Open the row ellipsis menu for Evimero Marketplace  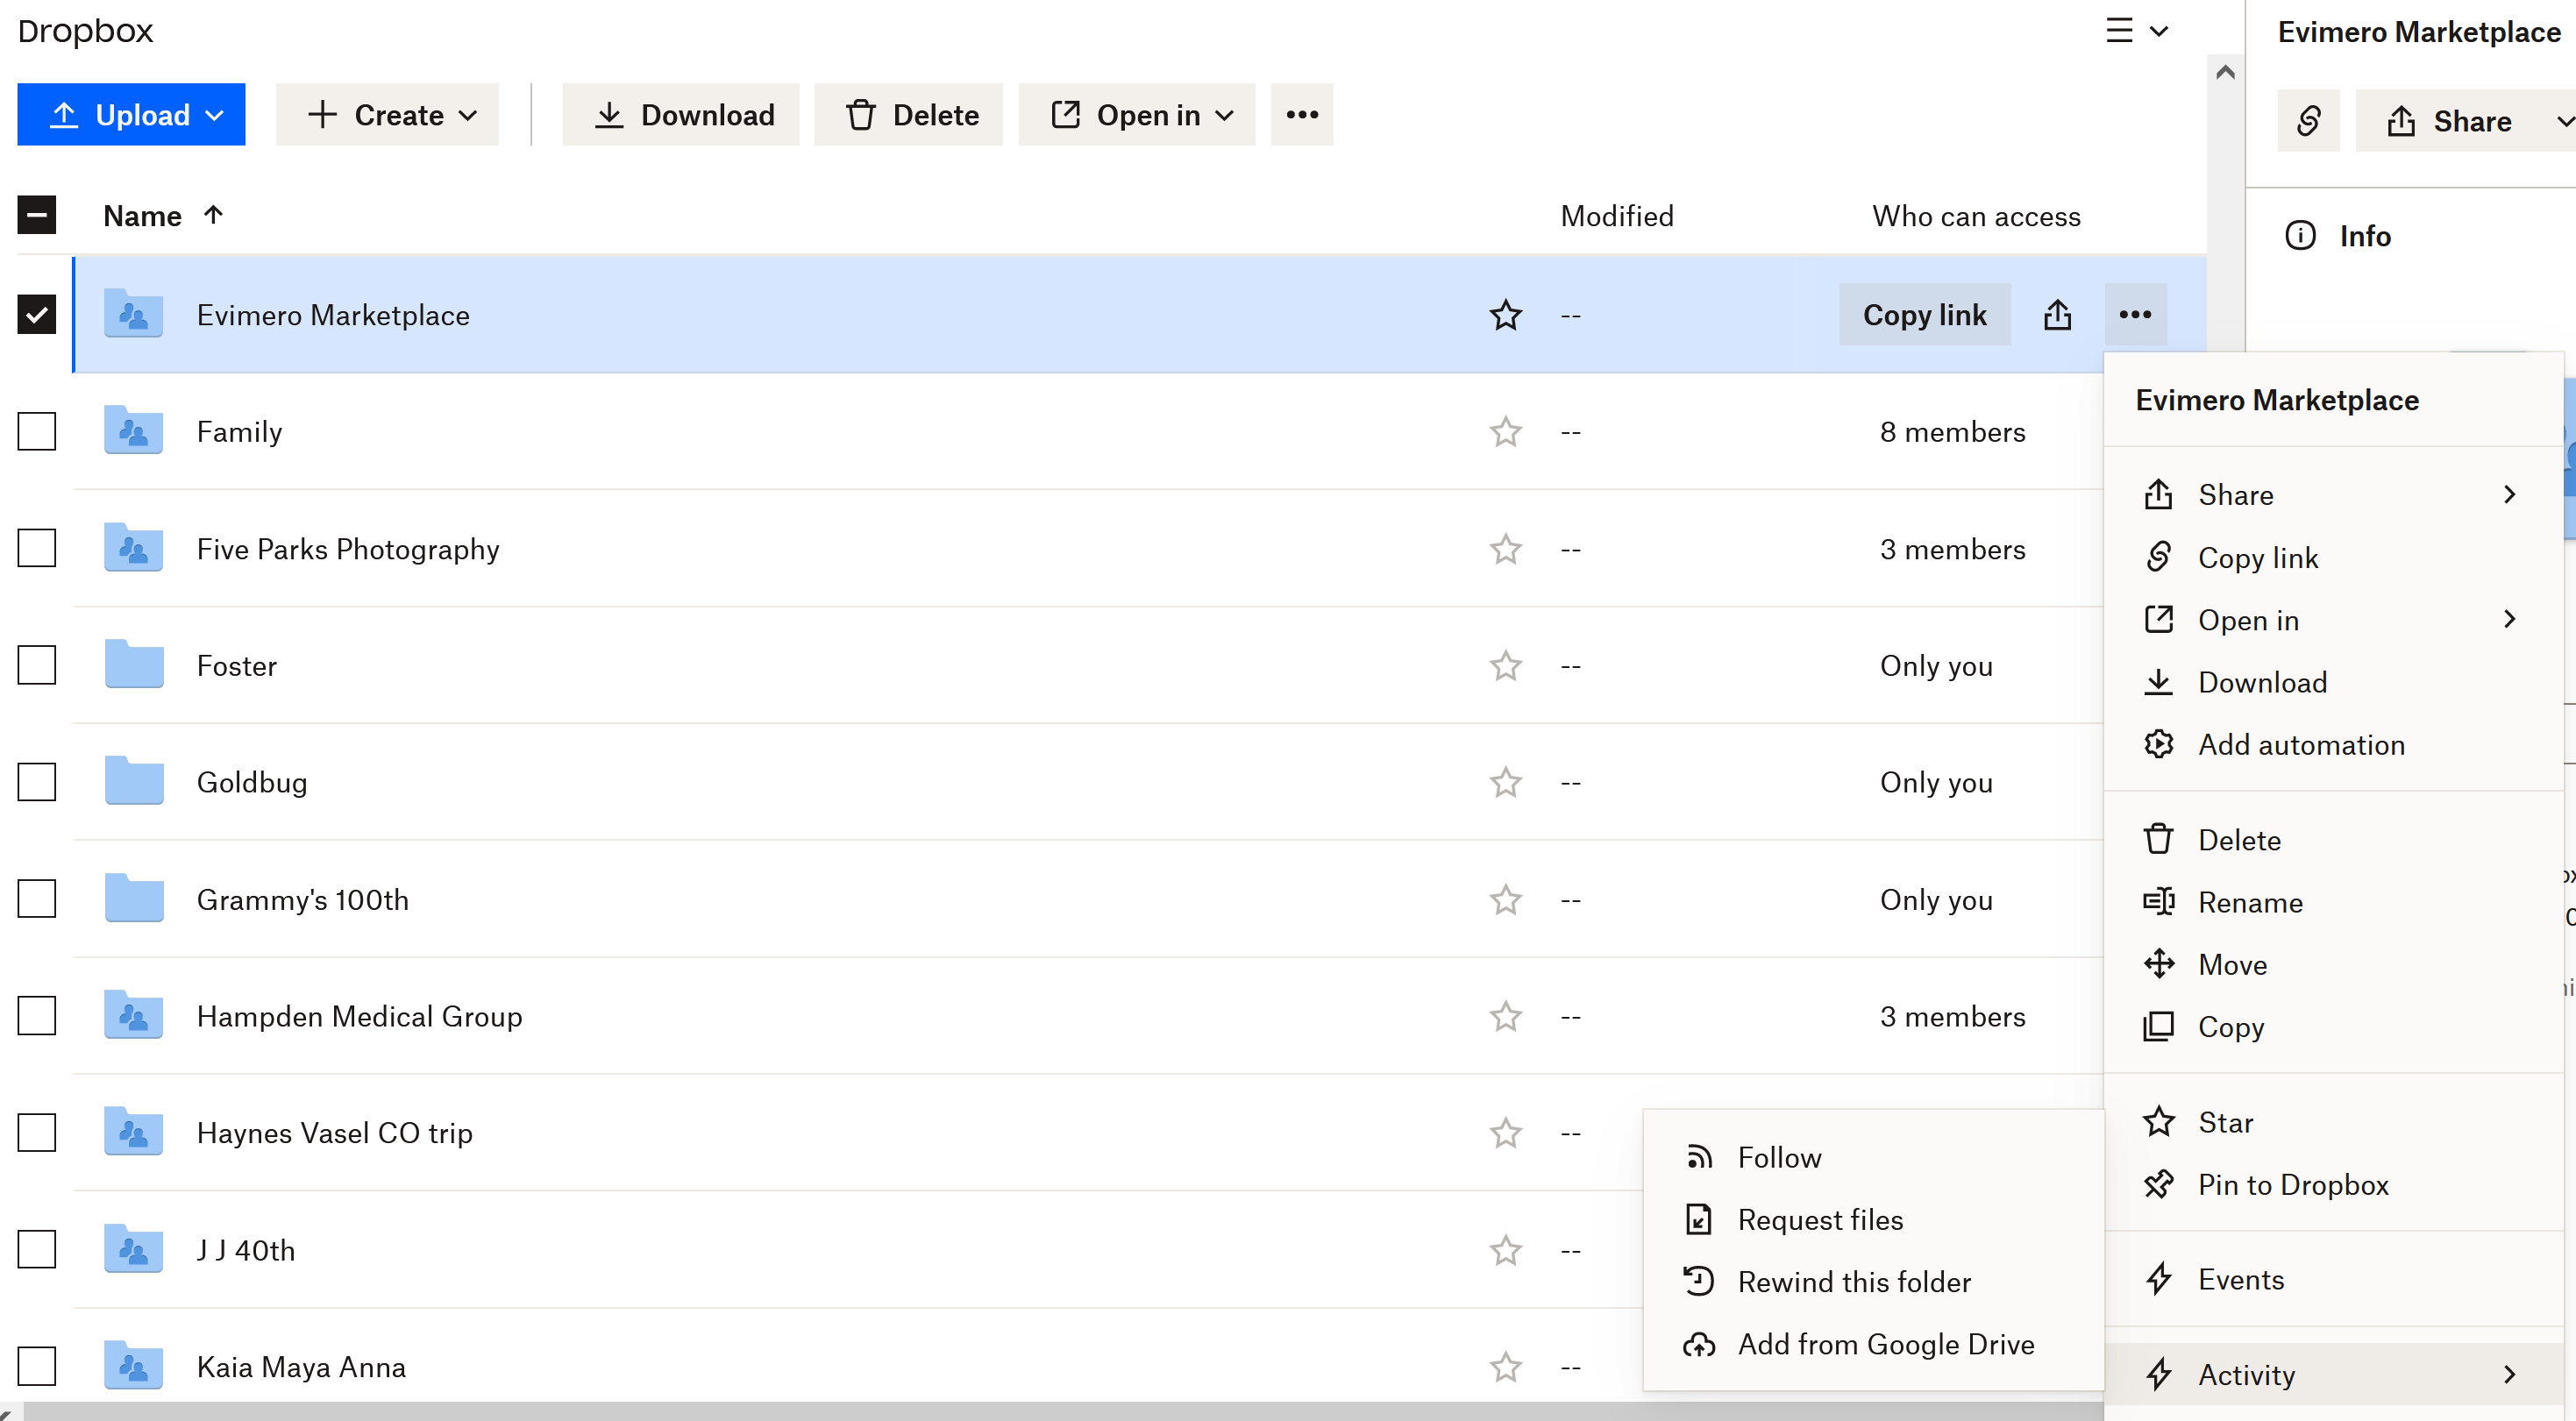point(2135,315)
